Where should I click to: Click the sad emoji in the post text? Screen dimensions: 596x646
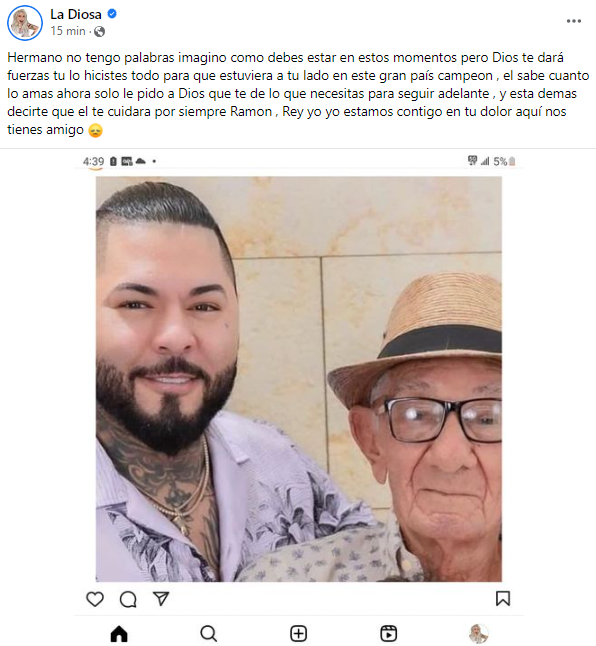[x=96, y=131]
